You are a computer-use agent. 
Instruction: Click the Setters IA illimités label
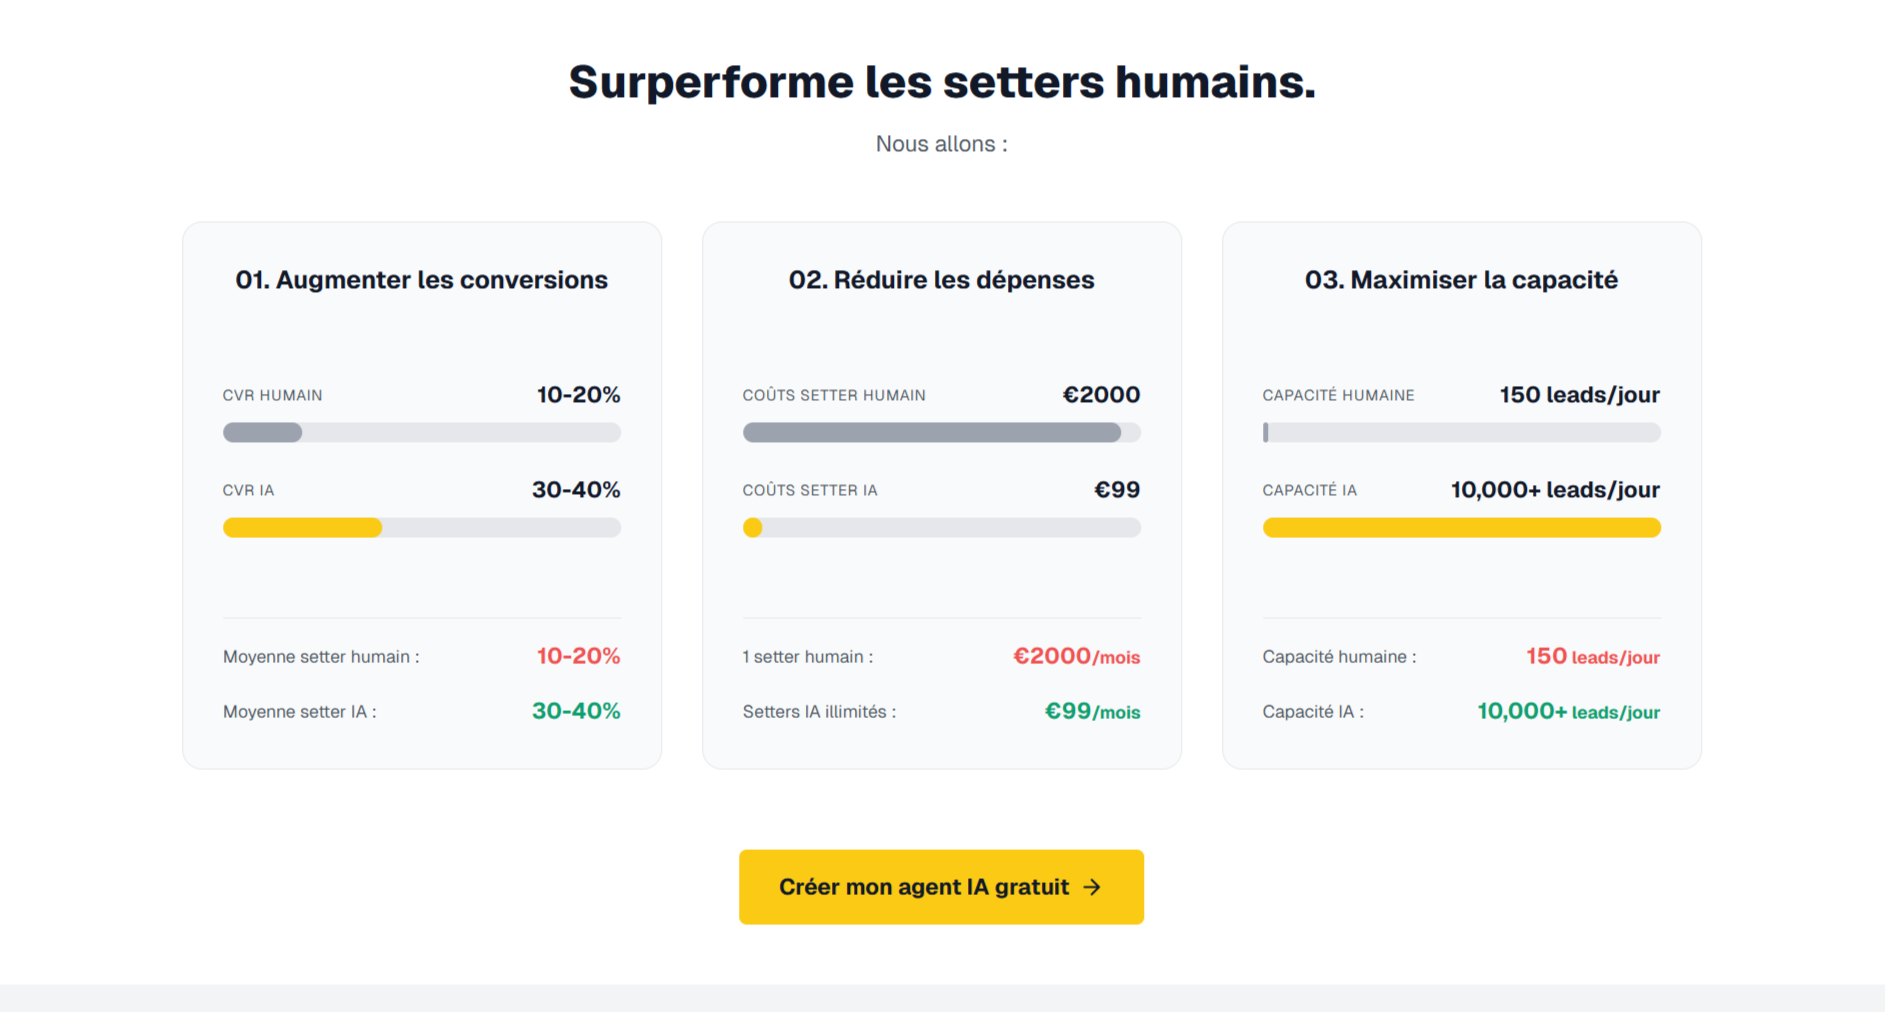pos(819,712)
